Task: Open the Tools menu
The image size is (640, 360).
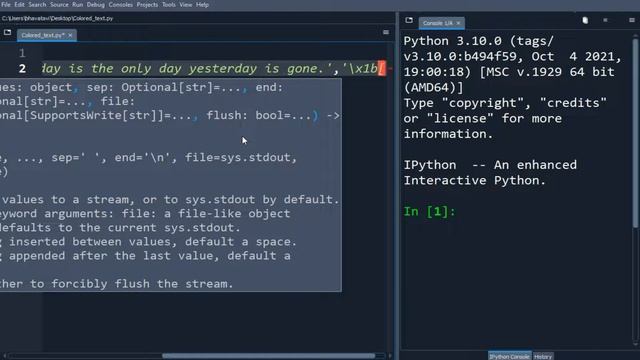Action: click(169, 5)
